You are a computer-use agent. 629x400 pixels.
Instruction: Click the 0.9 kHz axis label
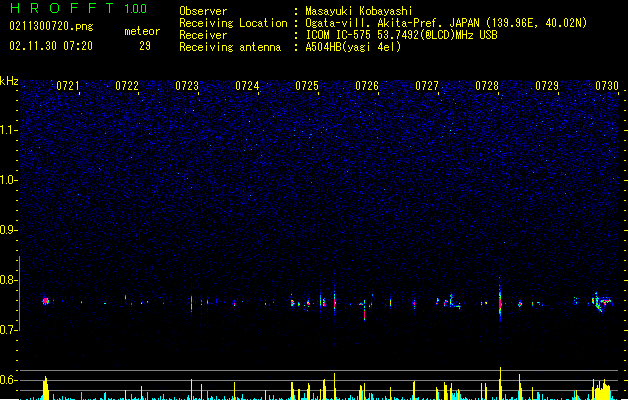click(9, 230)
